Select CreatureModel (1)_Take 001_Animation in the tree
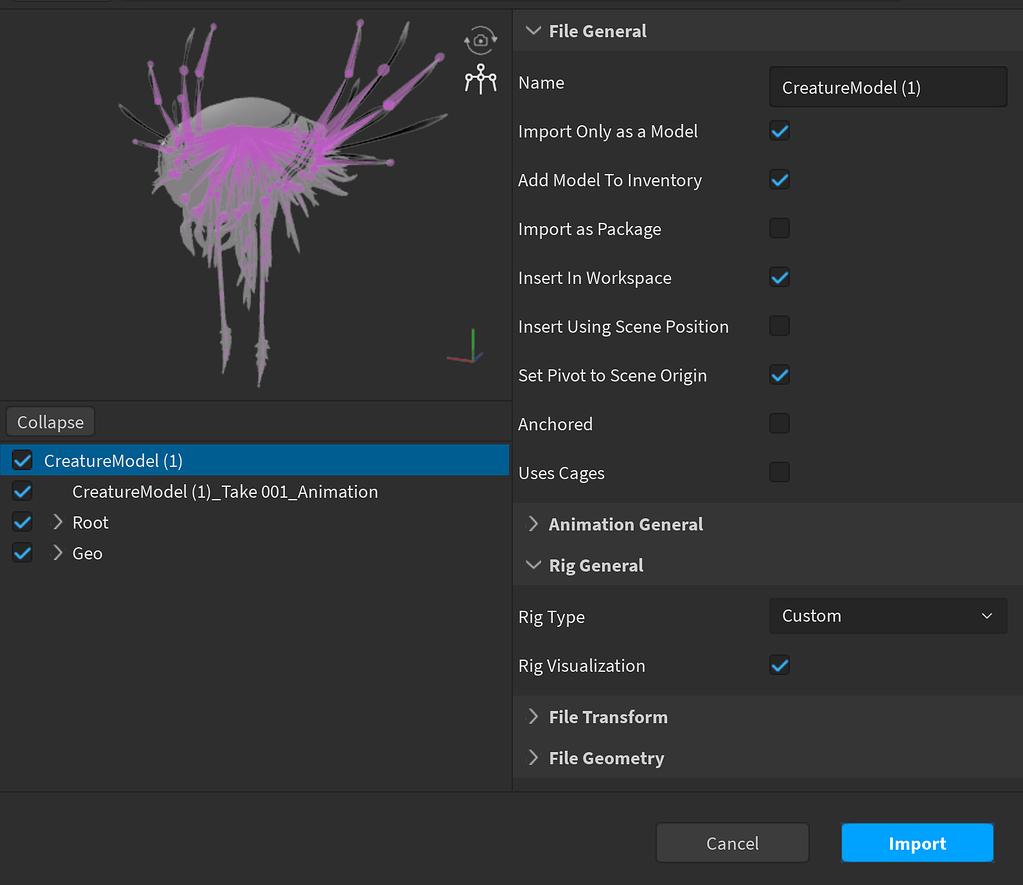This screenshot has width=1023, height=885. 224,491
